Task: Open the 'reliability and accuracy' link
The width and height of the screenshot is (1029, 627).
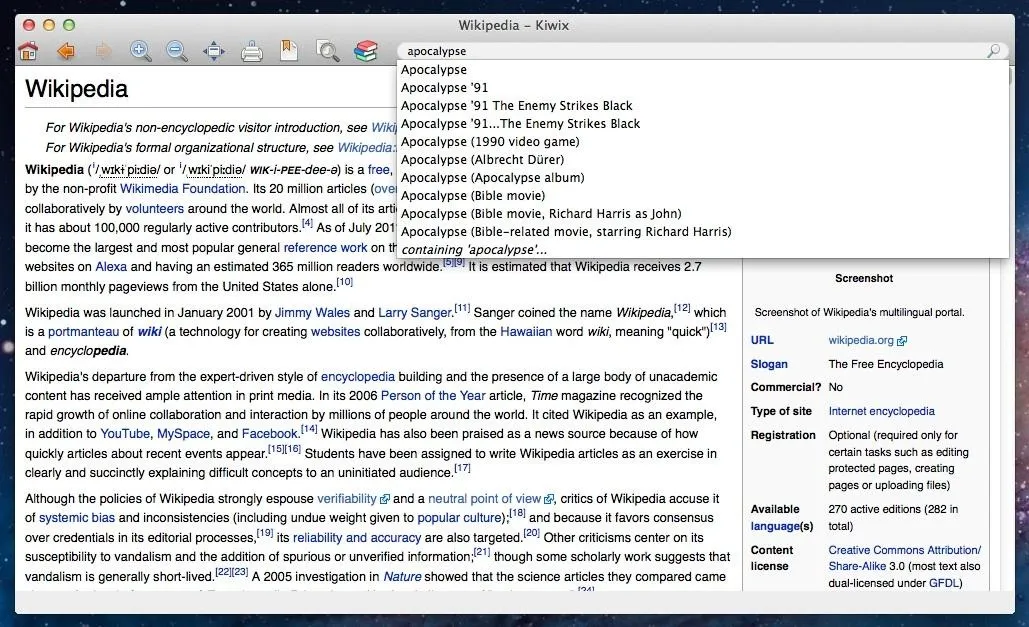Action: point(357,538)
